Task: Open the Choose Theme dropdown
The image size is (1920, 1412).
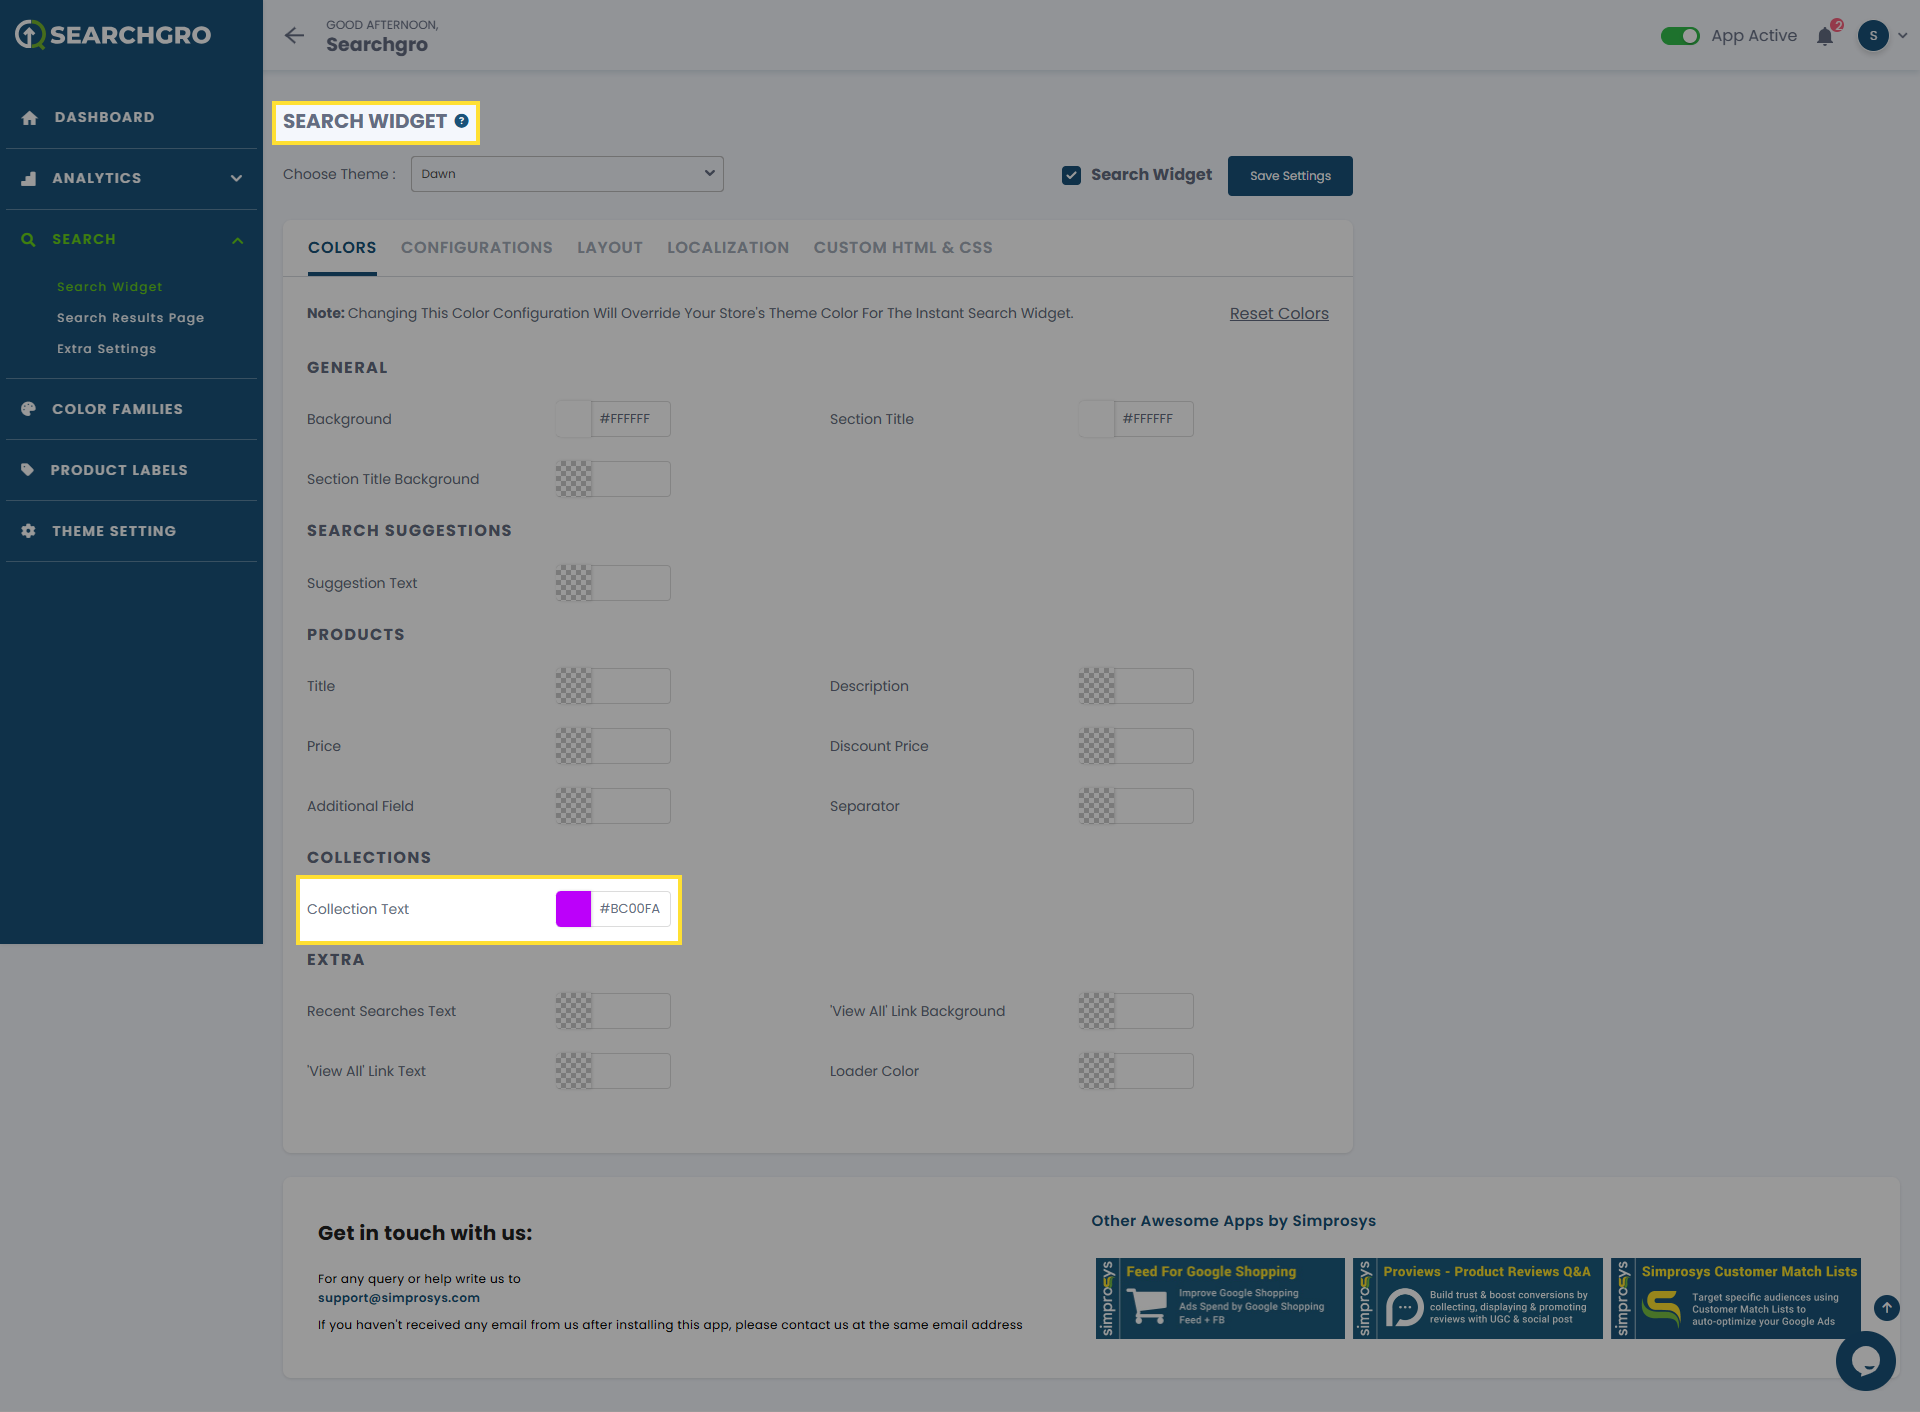Action: pyautogui.click(x=567, y=174)
